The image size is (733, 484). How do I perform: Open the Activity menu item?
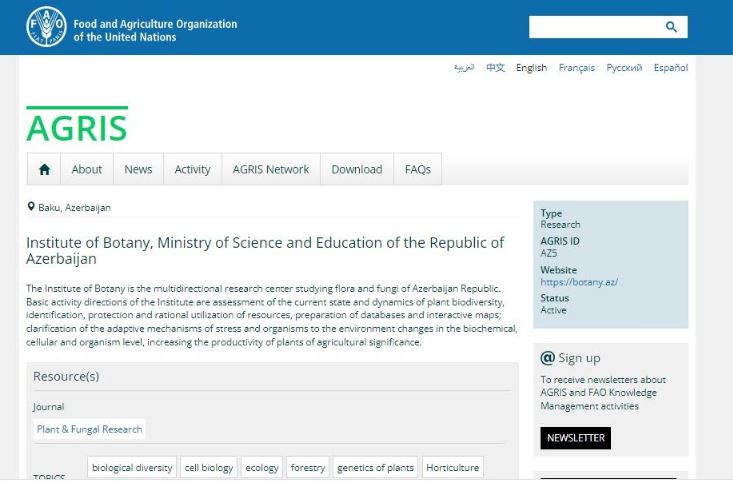(x=192, y=169)
